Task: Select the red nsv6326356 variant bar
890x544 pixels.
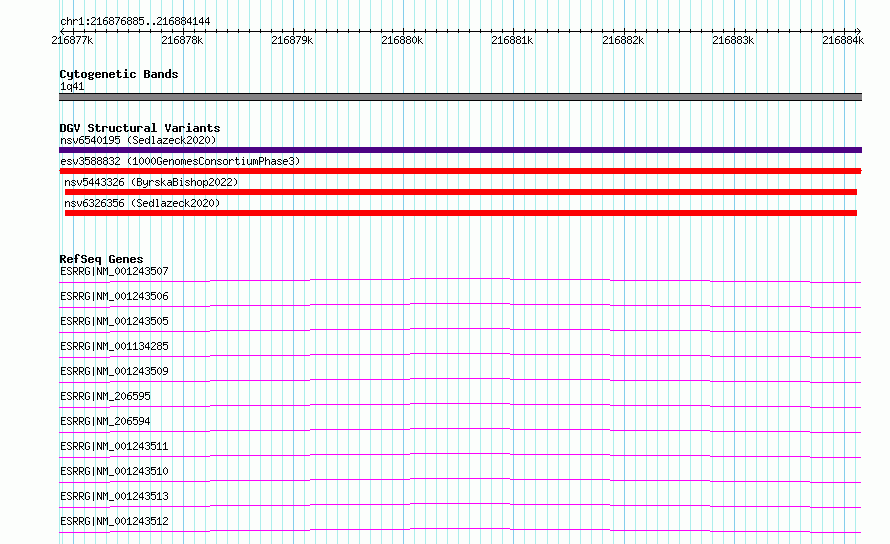Action: coord(461,213)
